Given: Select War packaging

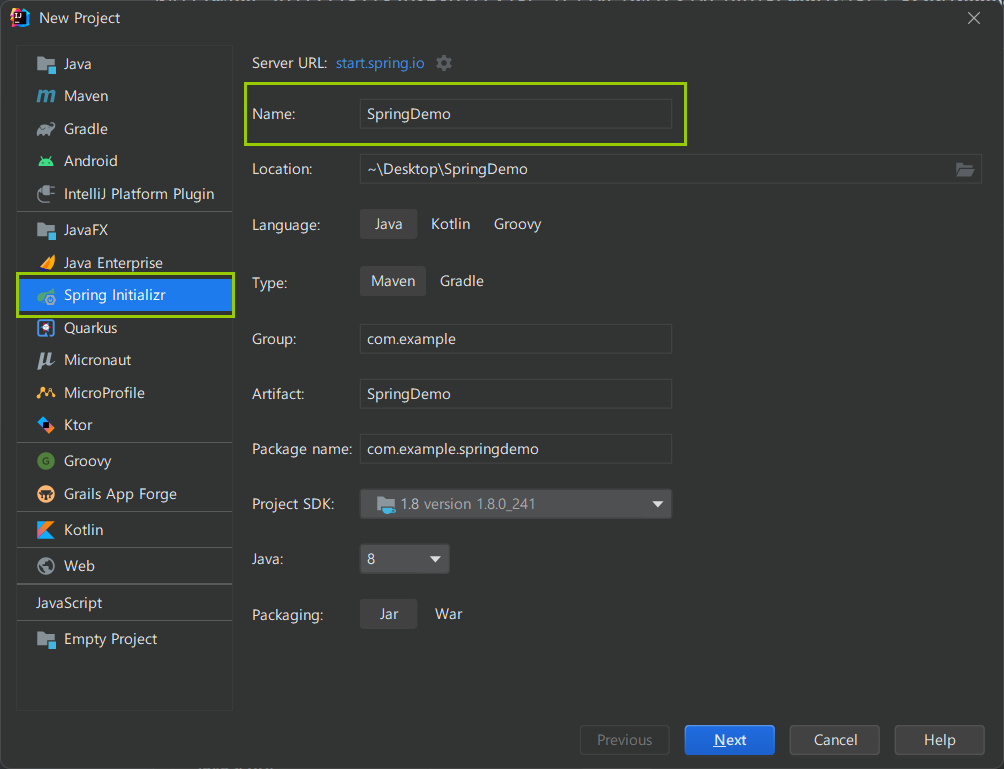Looking at the screenshot, I should (448, 614).
